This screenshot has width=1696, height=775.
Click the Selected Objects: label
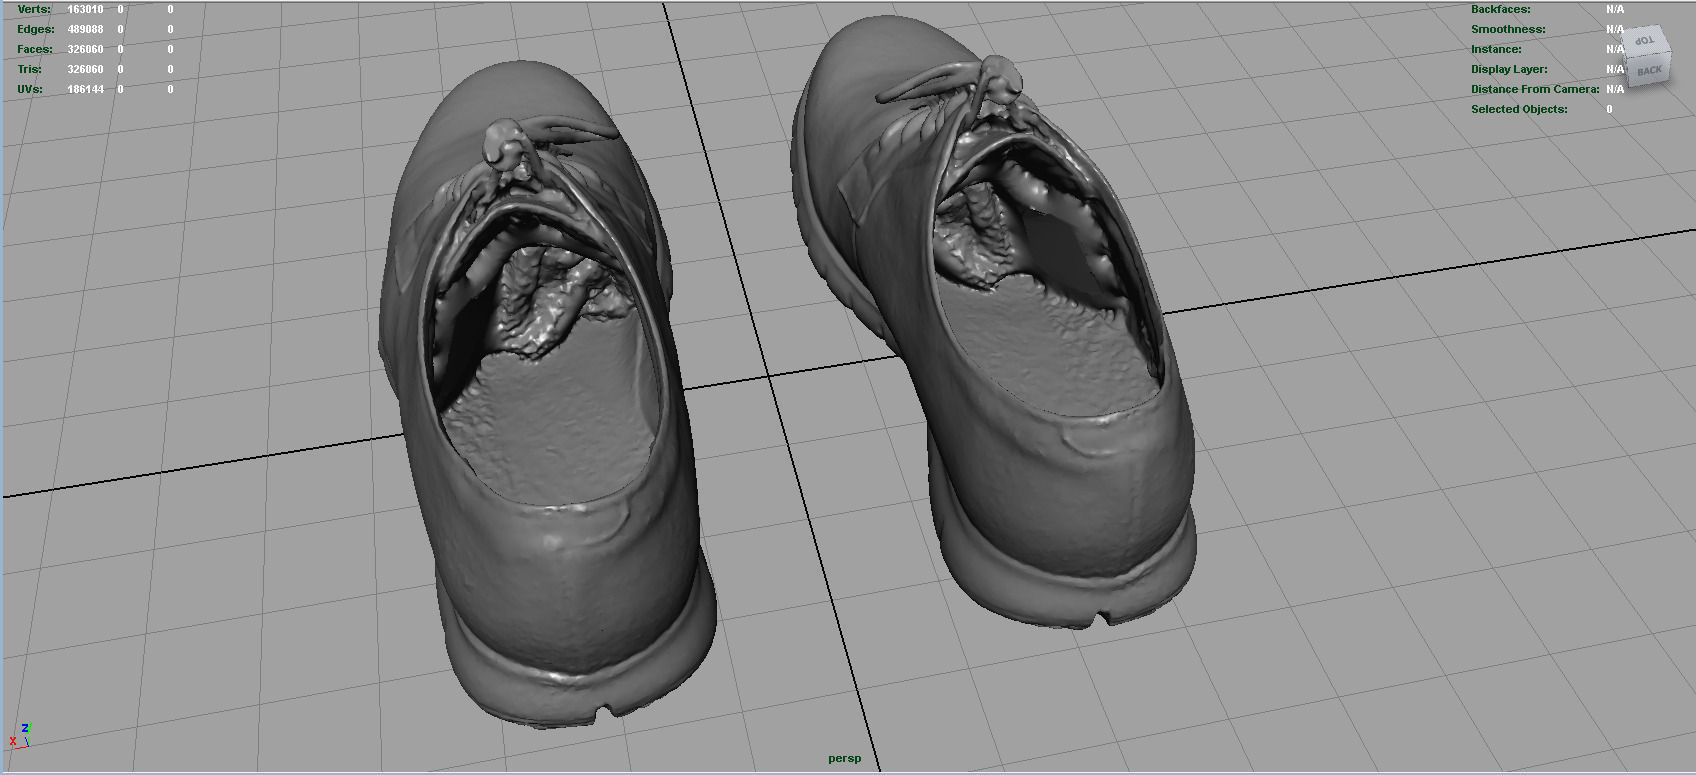click(1519, 109)
